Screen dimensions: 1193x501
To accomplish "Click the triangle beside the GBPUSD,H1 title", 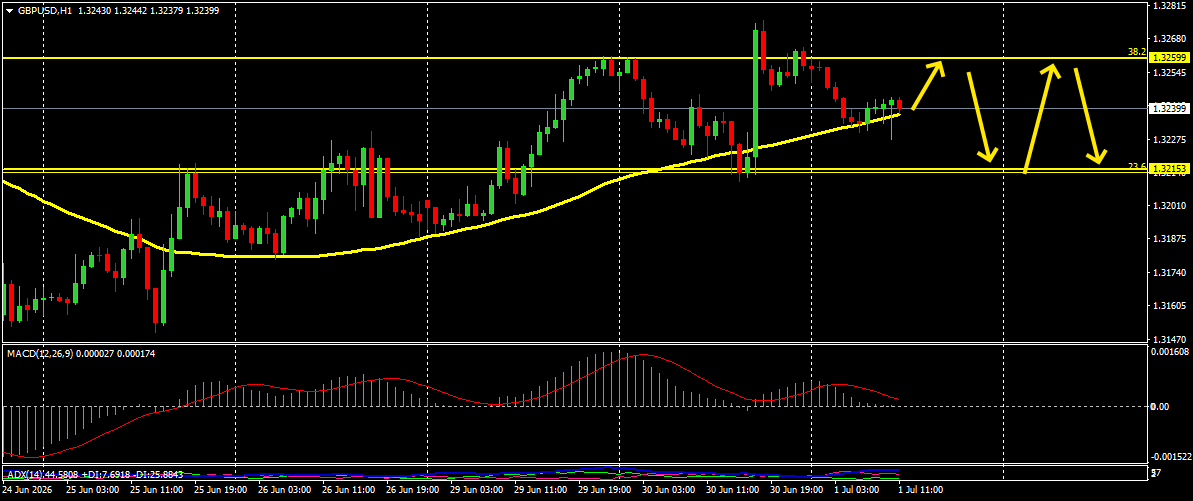I will click(8, 11).
